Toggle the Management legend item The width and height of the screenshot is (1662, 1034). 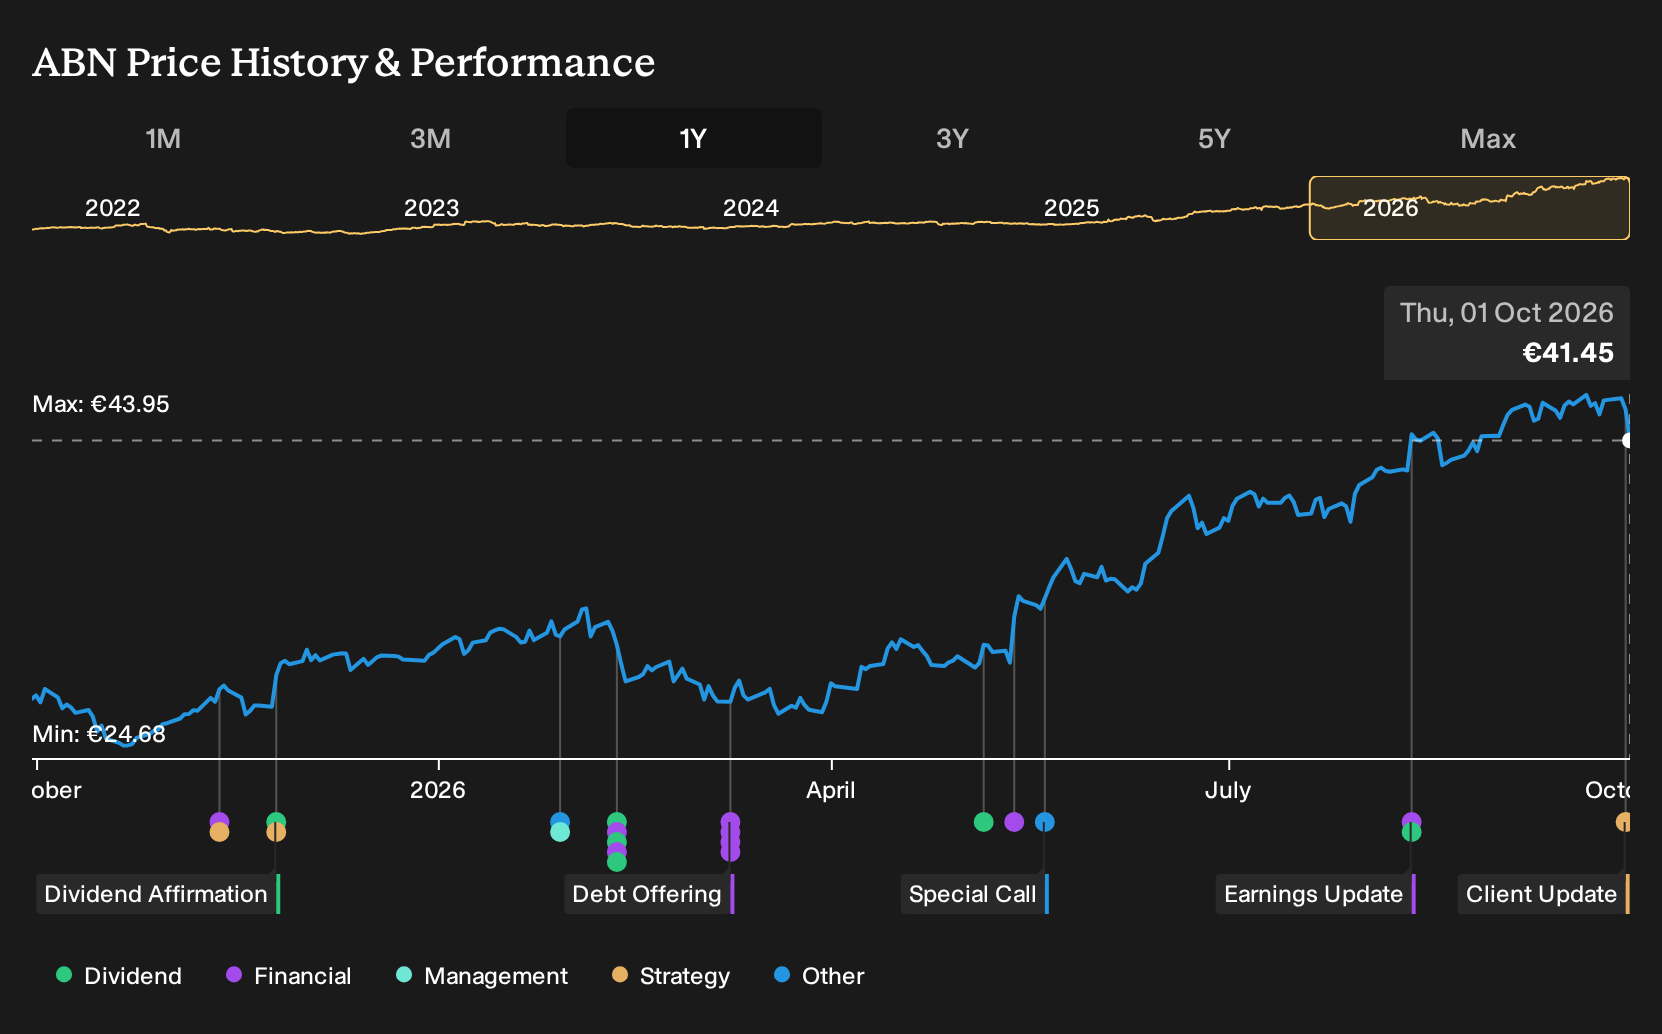coord(482,976)
